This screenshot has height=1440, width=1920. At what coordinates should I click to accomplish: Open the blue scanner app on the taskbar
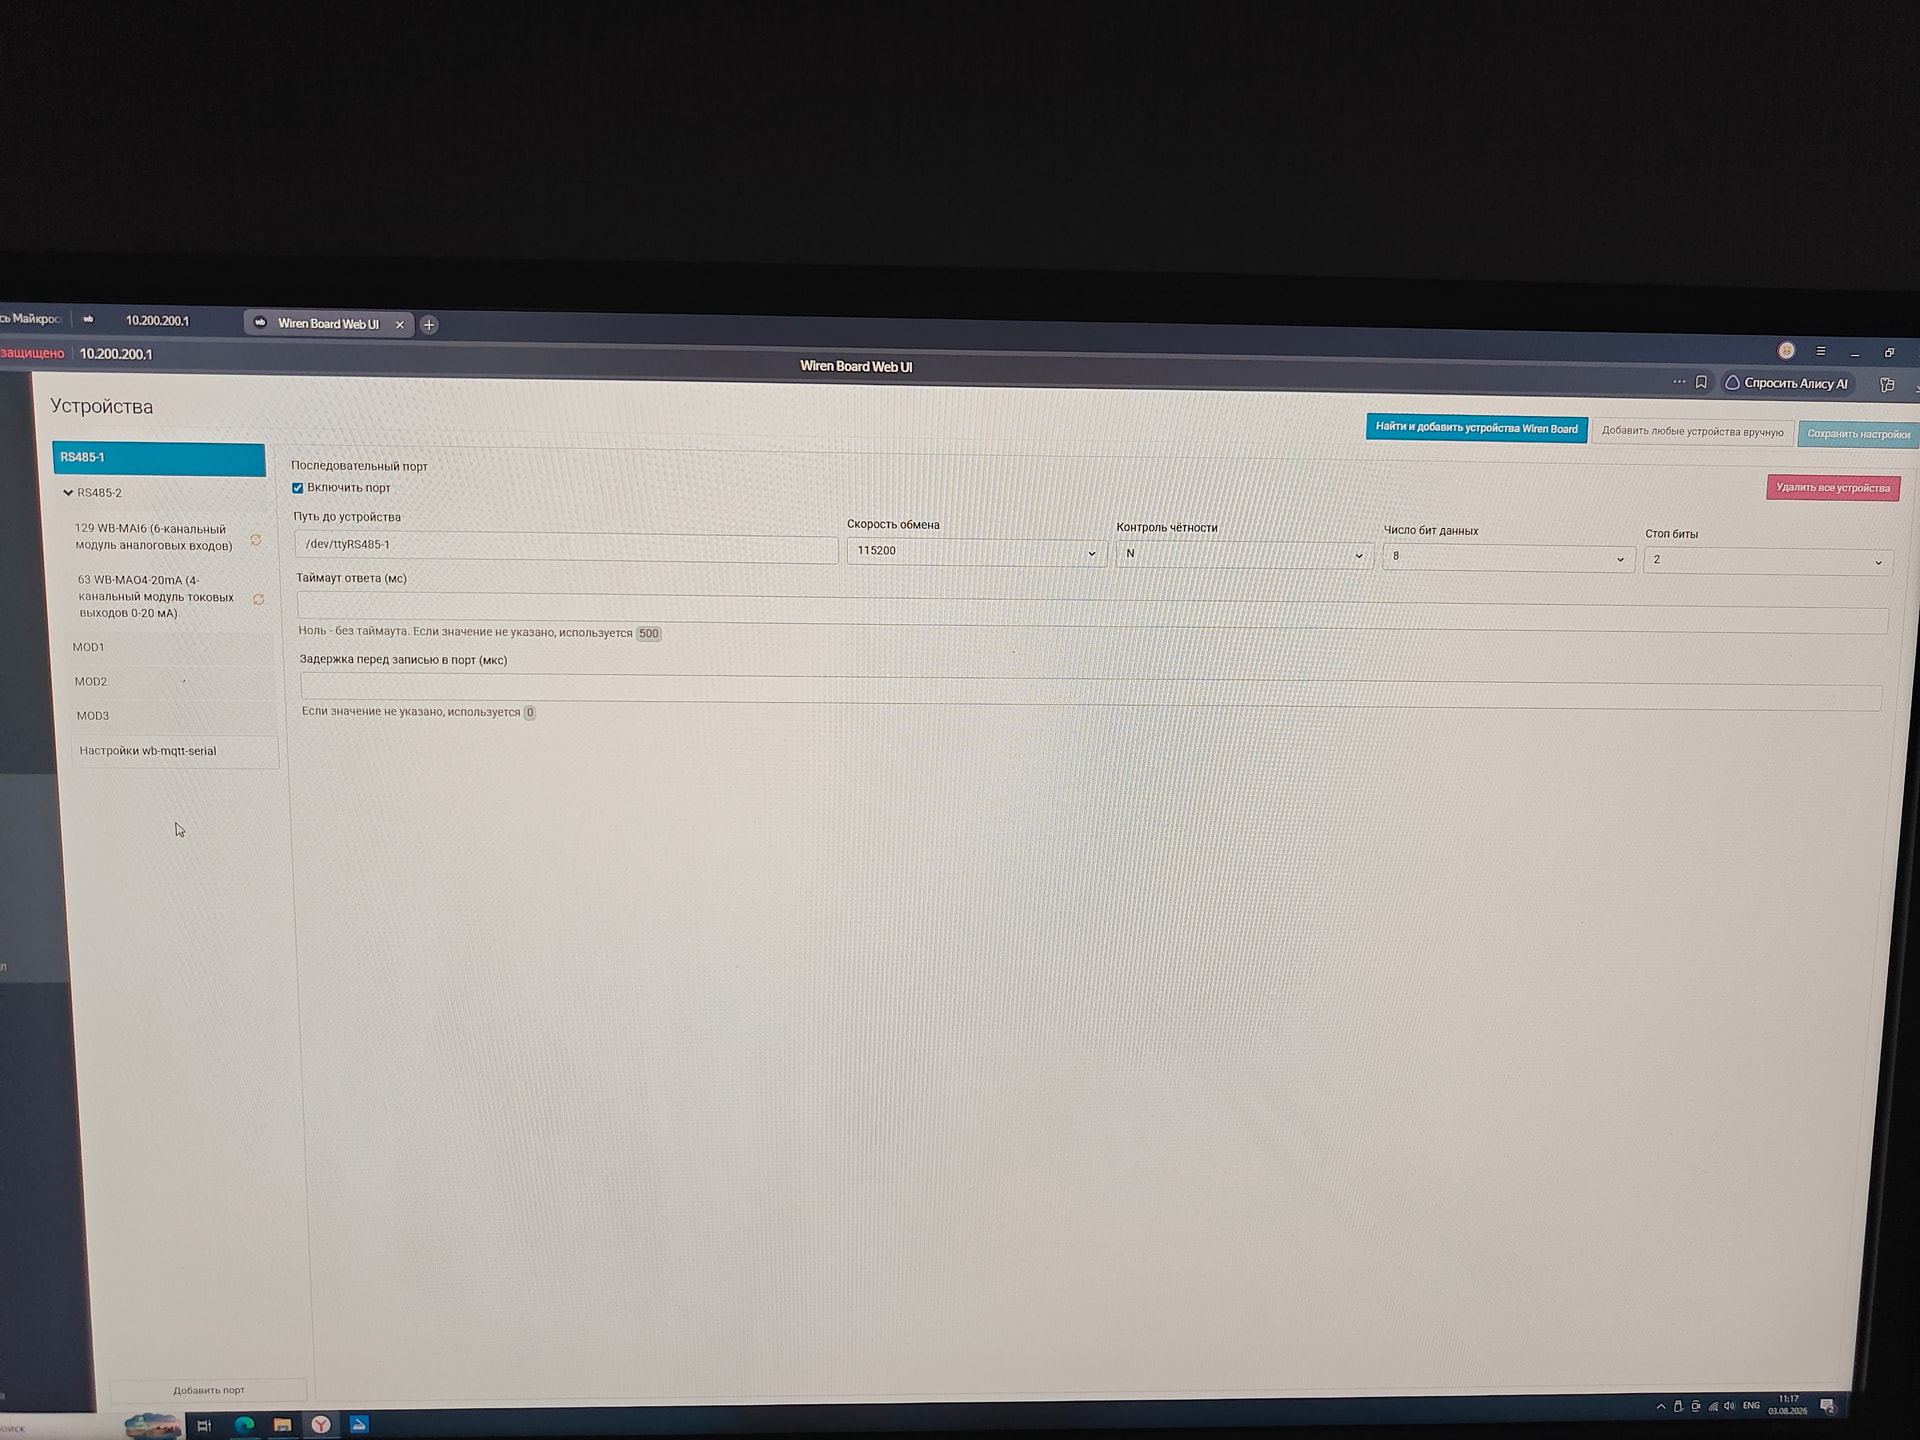click(359, 1424)
